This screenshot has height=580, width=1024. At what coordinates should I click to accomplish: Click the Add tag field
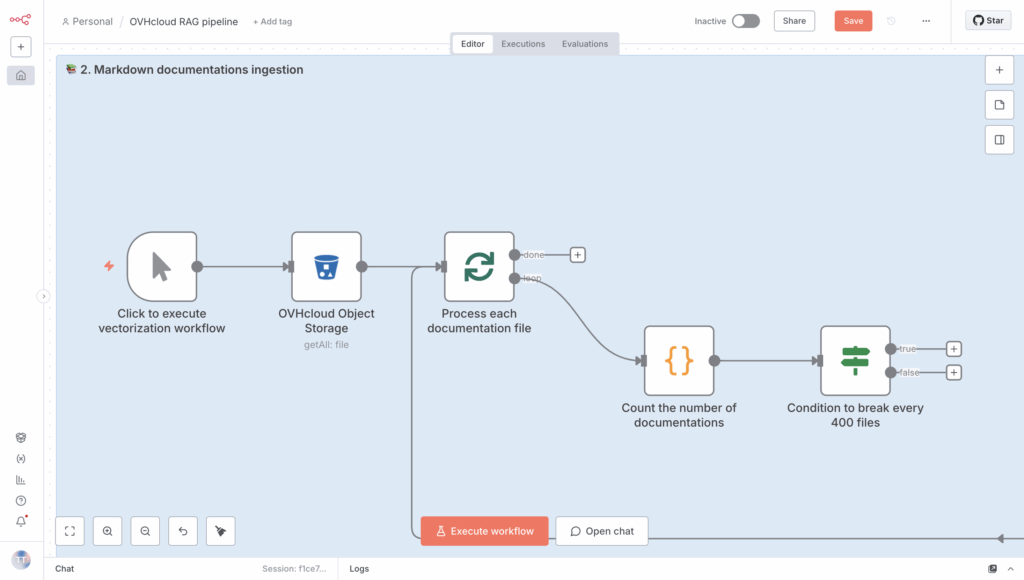pyautogui.click(x=273, y=21)
